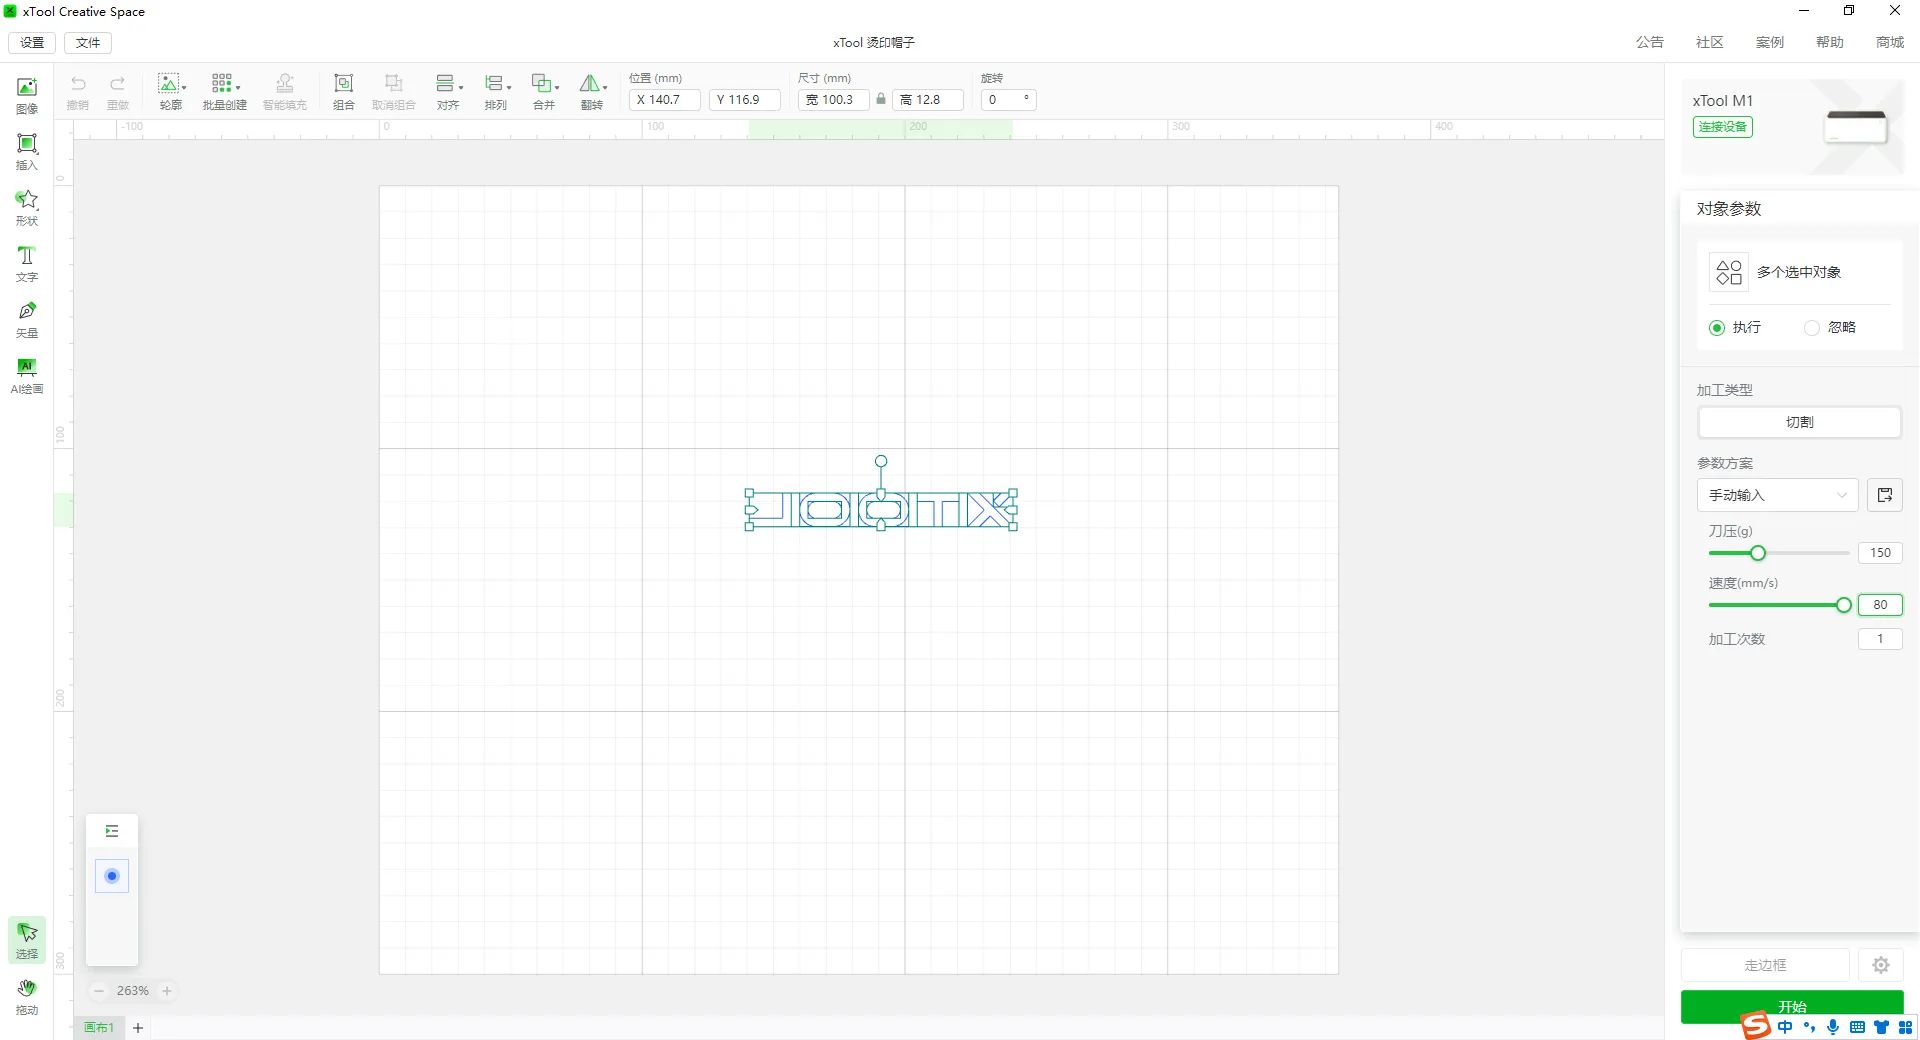Open the 轮廓 (Outline) dropdown
Image resolution: width=1920 pixels, height=1040 pixels.
click(171, 91)
